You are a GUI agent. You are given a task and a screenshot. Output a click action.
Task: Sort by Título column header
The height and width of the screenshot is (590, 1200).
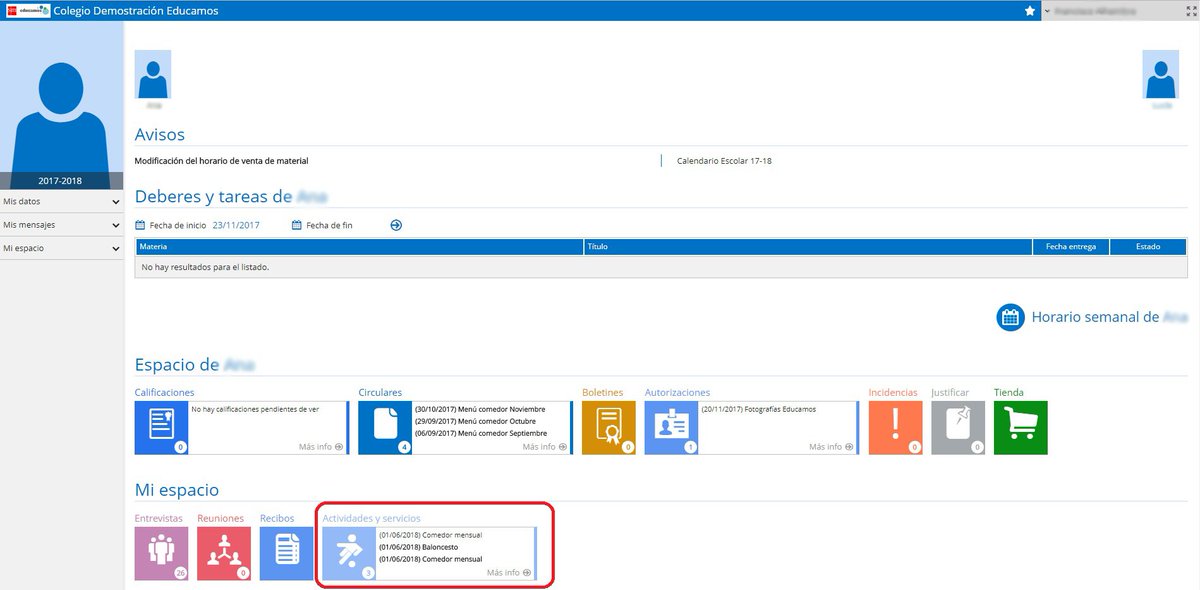tap(808, 246)
